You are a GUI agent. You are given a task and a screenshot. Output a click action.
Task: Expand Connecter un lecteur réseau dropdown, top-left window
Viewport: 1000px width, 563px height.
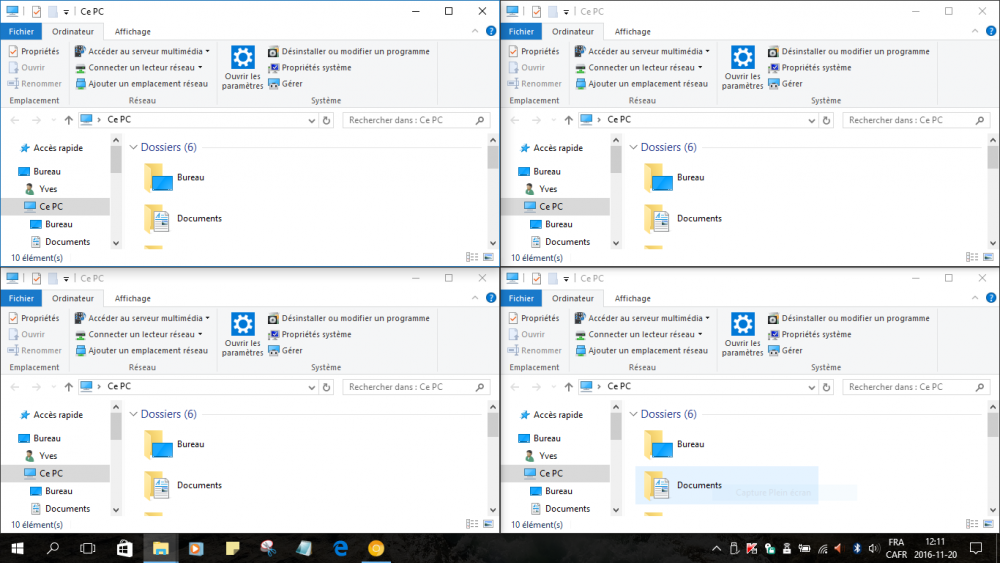[x=200, y=68]
